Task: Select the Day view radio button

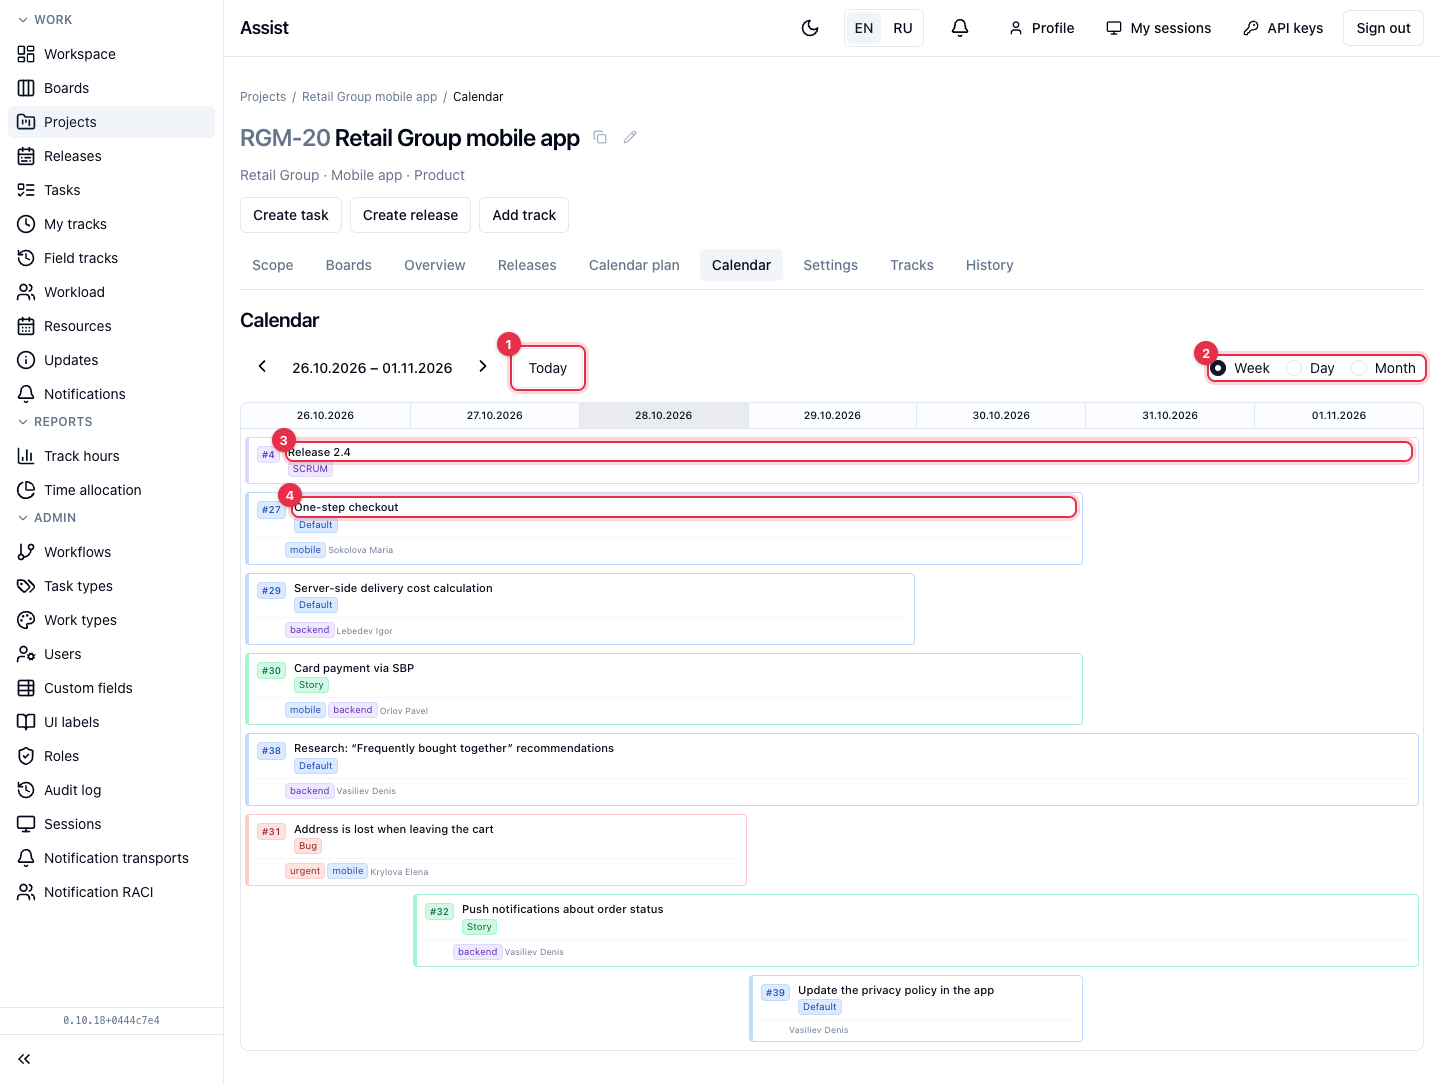Action: (1294, 368)
